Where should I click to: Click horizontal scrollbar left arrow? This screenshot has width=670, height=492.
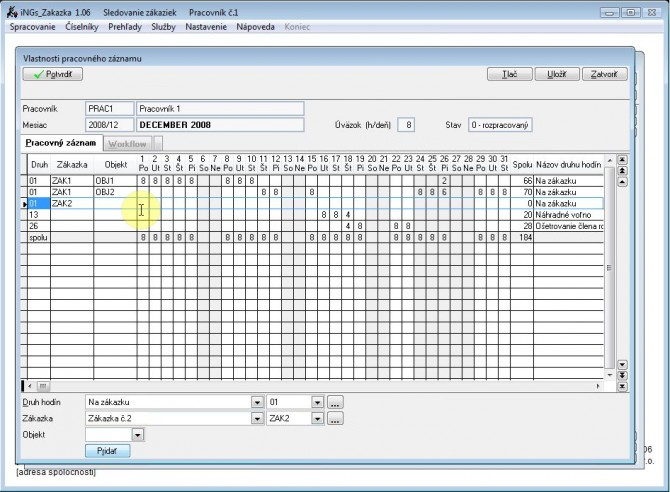pos(29,386)
